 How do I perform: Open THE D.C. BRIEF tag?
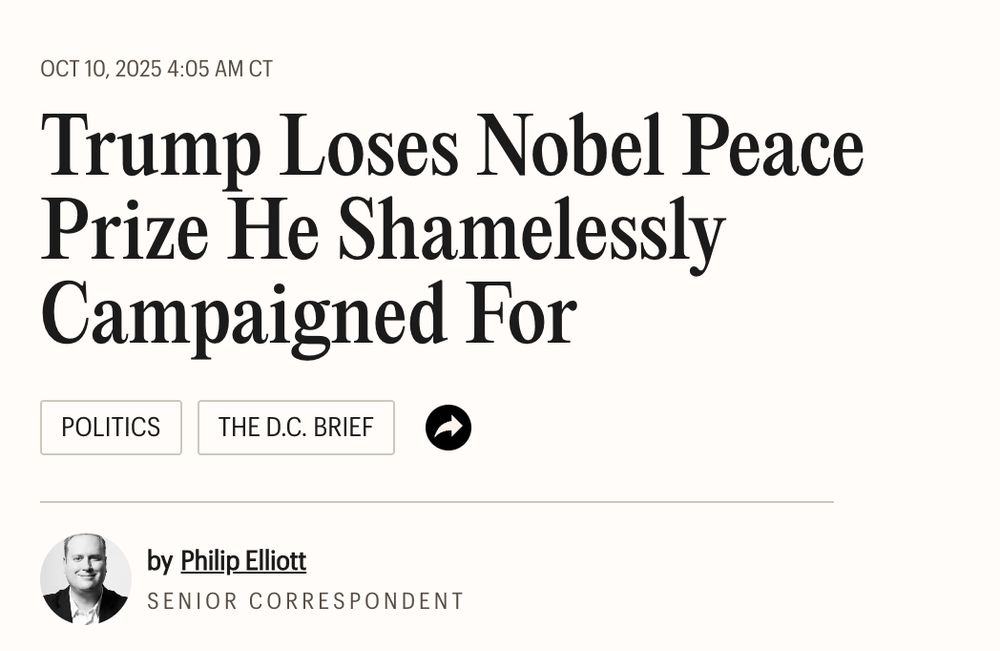point(296,428)
